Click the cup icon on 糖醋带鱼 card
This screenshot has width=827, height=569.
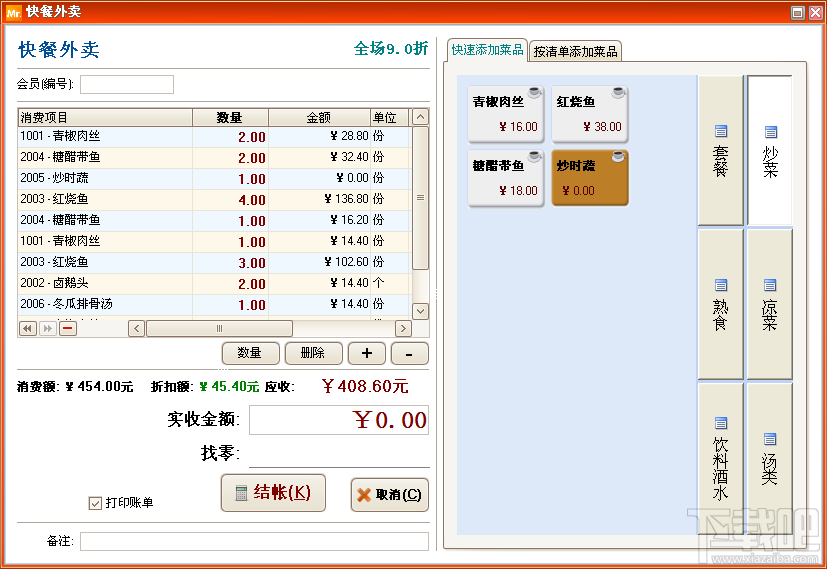(x=534, y=156)
